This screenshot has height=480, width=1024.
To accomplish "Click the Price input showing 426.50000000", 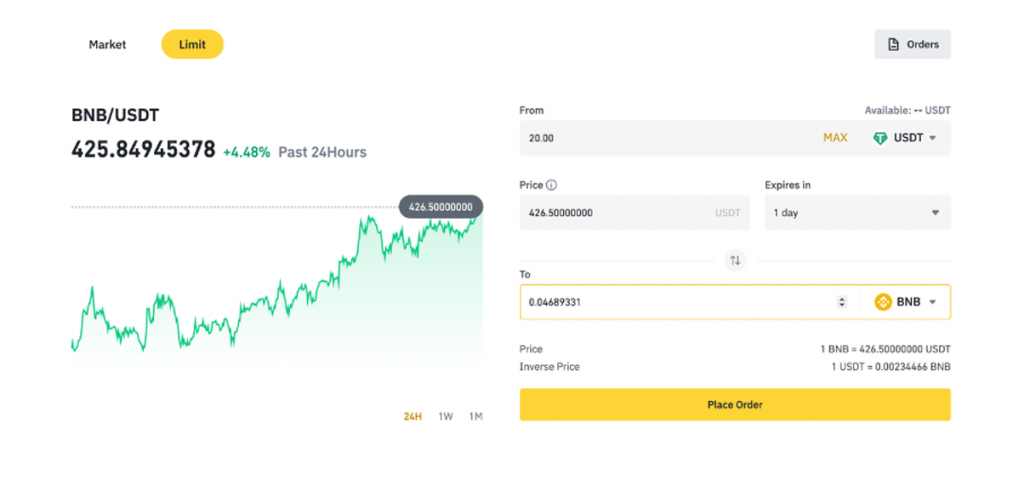I will click(x=620, y=213).
